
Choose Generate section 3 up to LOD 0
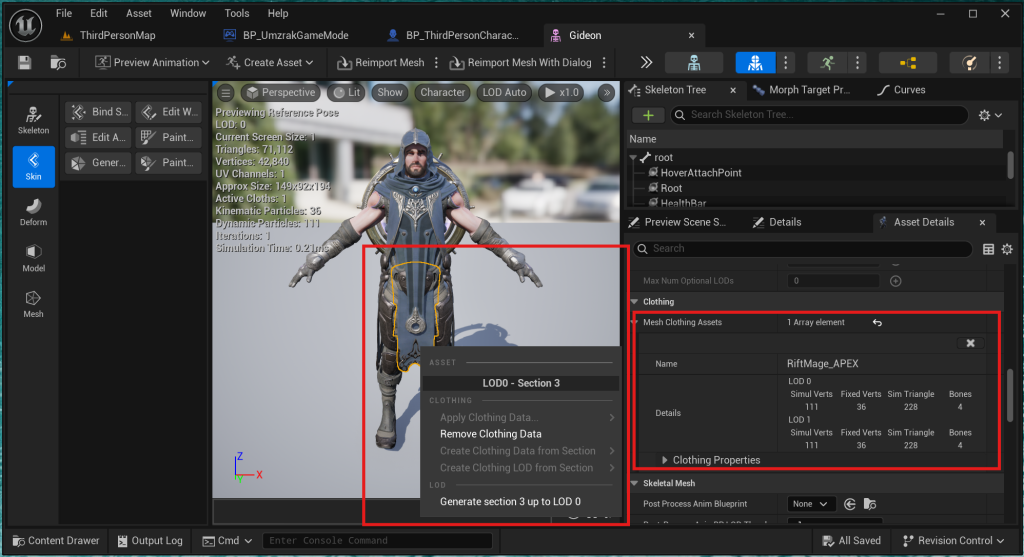tap(510, 501)
